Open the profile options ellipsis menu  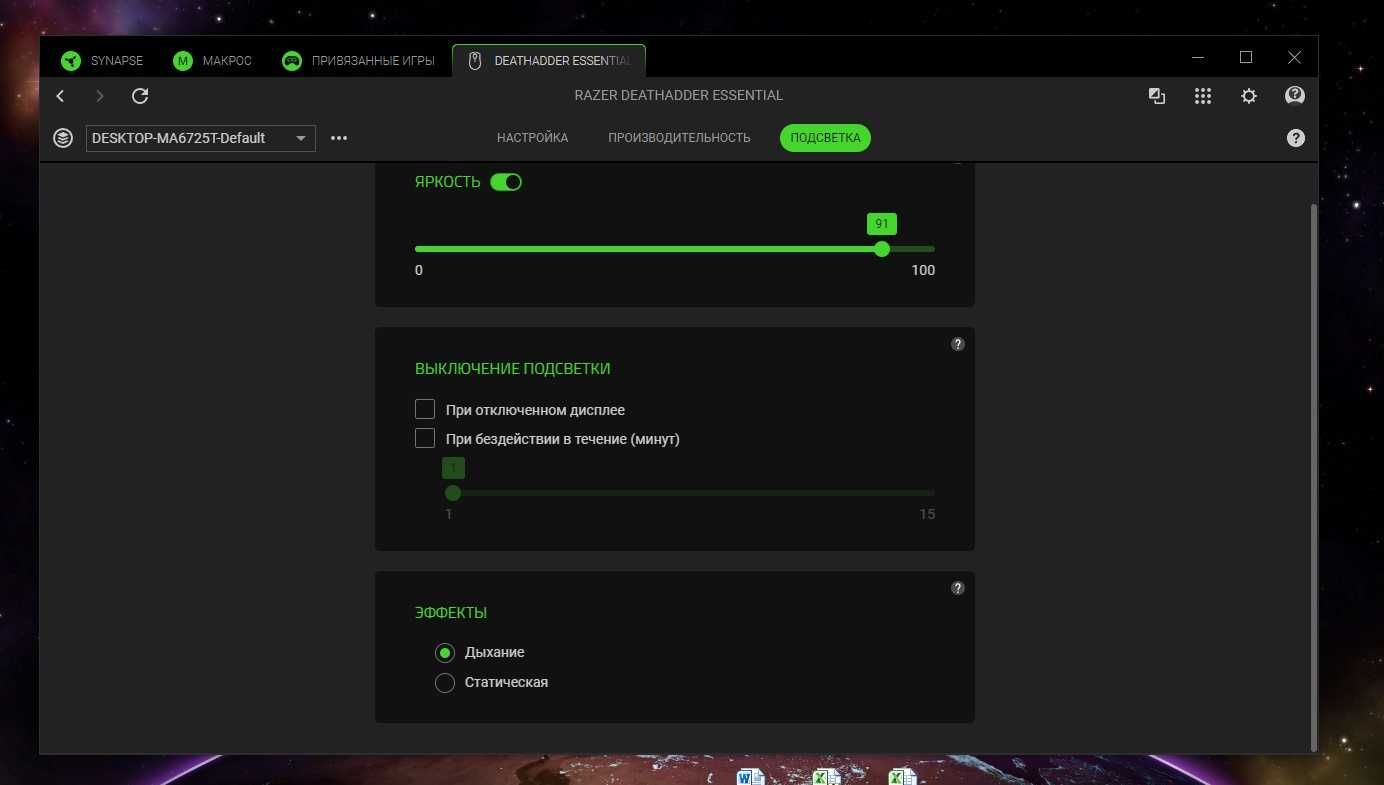click(339, 138)
